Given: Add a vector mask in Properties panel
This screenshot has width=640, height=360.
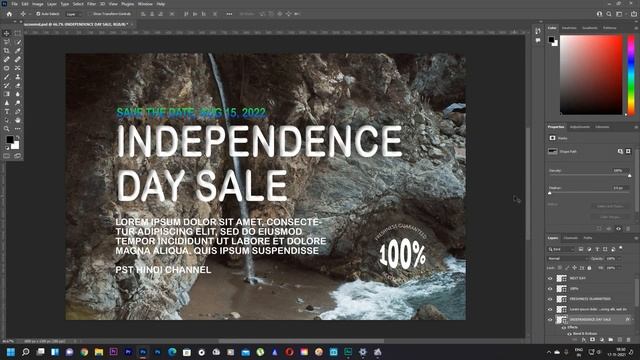Looking at the screenshot, I should pyautogui.click(x=628, y=151).
